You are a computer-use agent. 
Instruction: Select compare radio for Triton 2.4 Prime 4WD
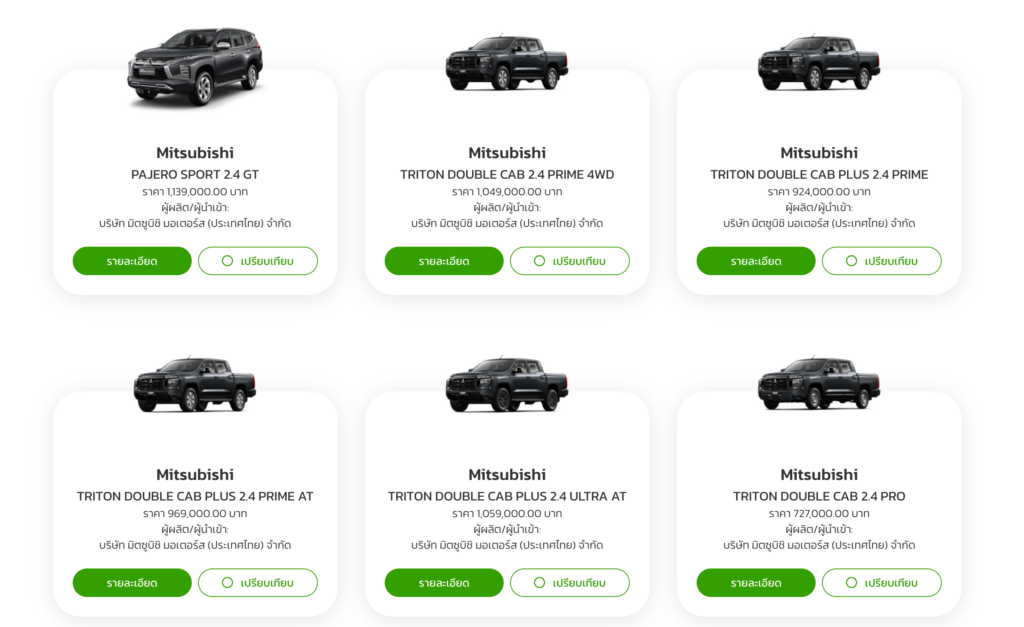[x=570, y=261]
